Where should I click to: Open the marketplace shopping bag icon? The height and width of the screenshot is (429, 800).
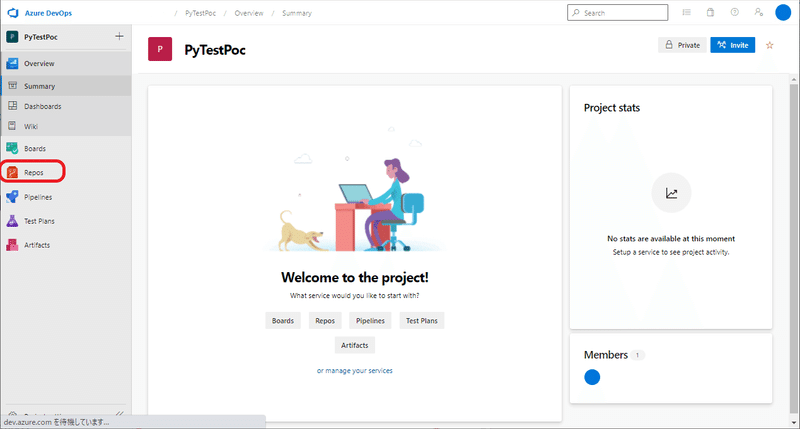click(710, 12)
